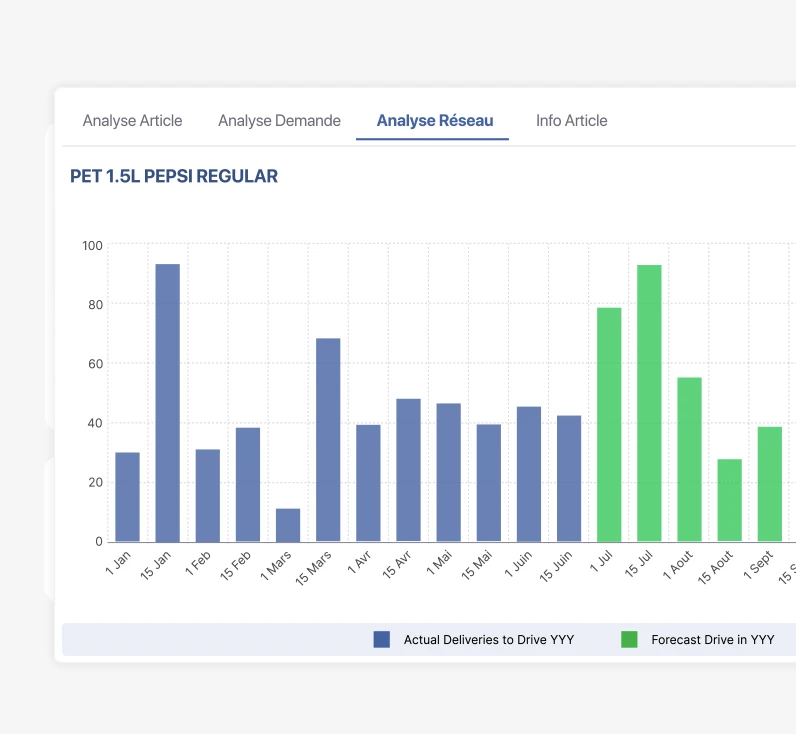Screen dimensions: 796x734
Task: Open the Analyse Article tab
Action: pos(132,121)
